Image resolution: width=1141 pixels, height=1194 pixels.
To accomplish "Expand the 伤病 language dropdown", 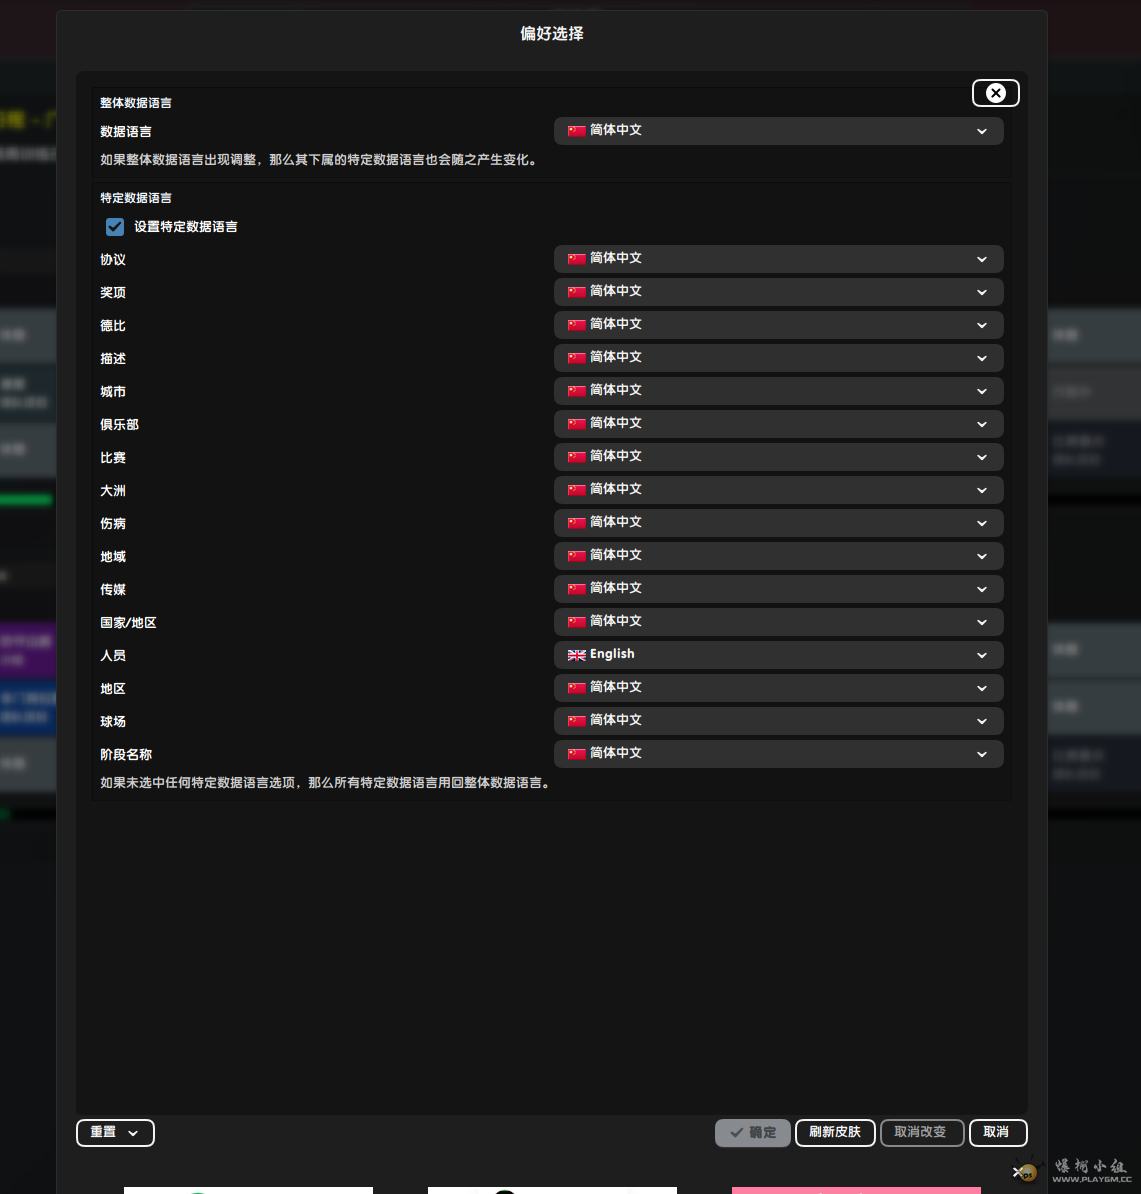I will pos(778,523).
